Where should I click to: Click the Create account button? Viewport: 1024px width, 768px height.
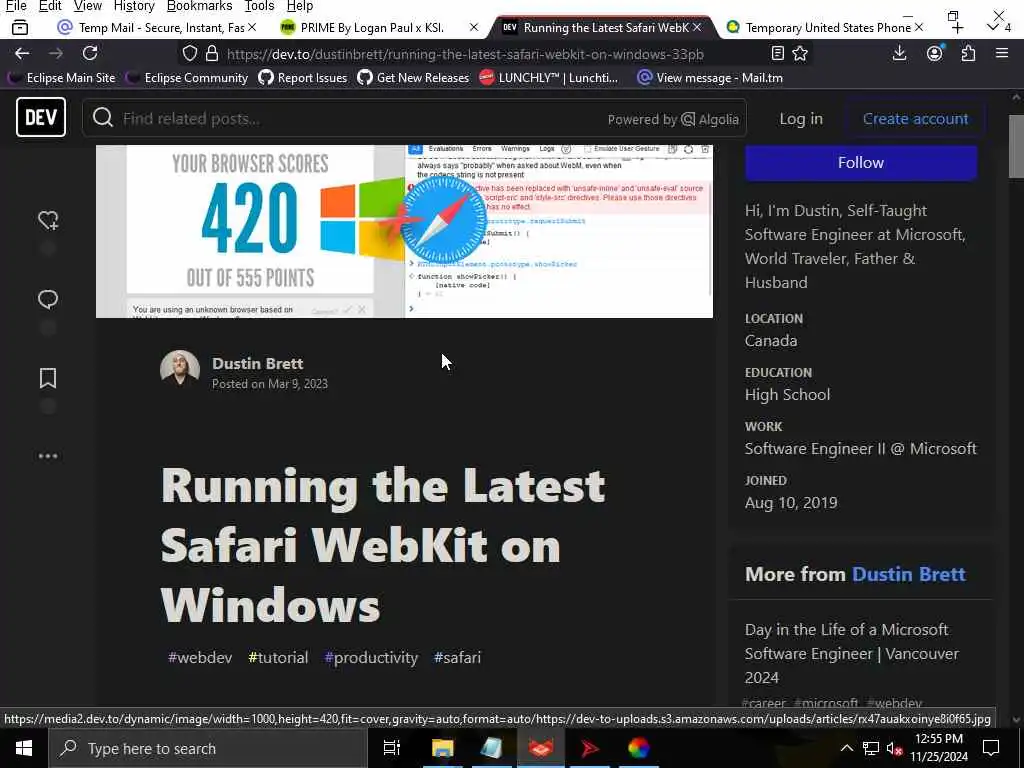[915, 119]
